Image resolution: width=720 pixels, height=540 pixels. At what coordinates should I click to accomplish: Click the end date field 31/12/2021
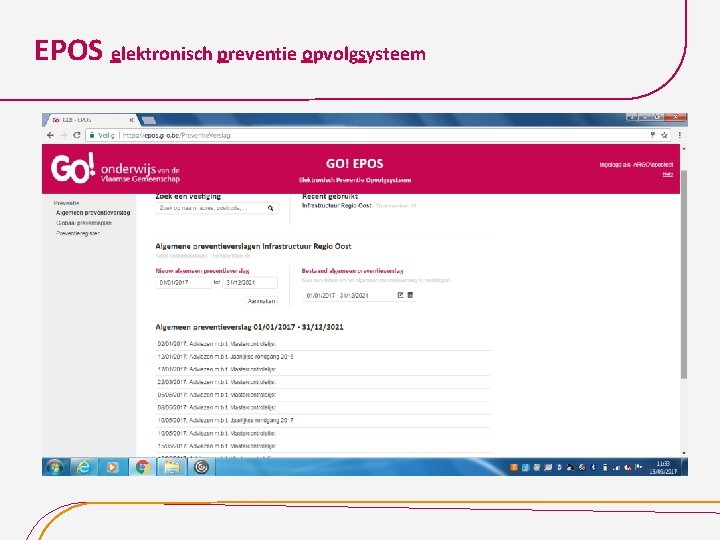[x=250, y=282]
